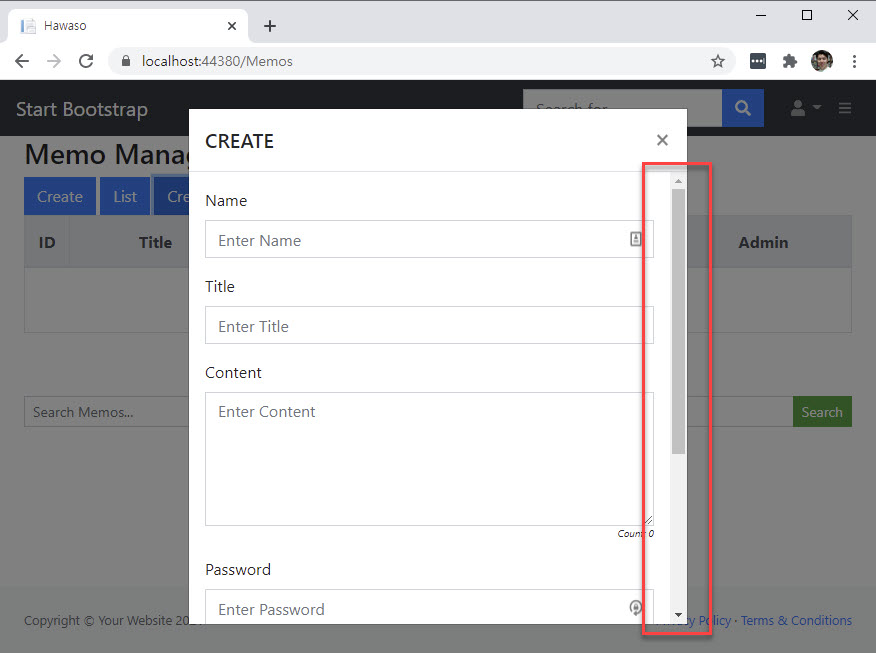This screenshot has height=653, width=876.
Task: Close the CREATE modal with X
Action: (662, 141)
